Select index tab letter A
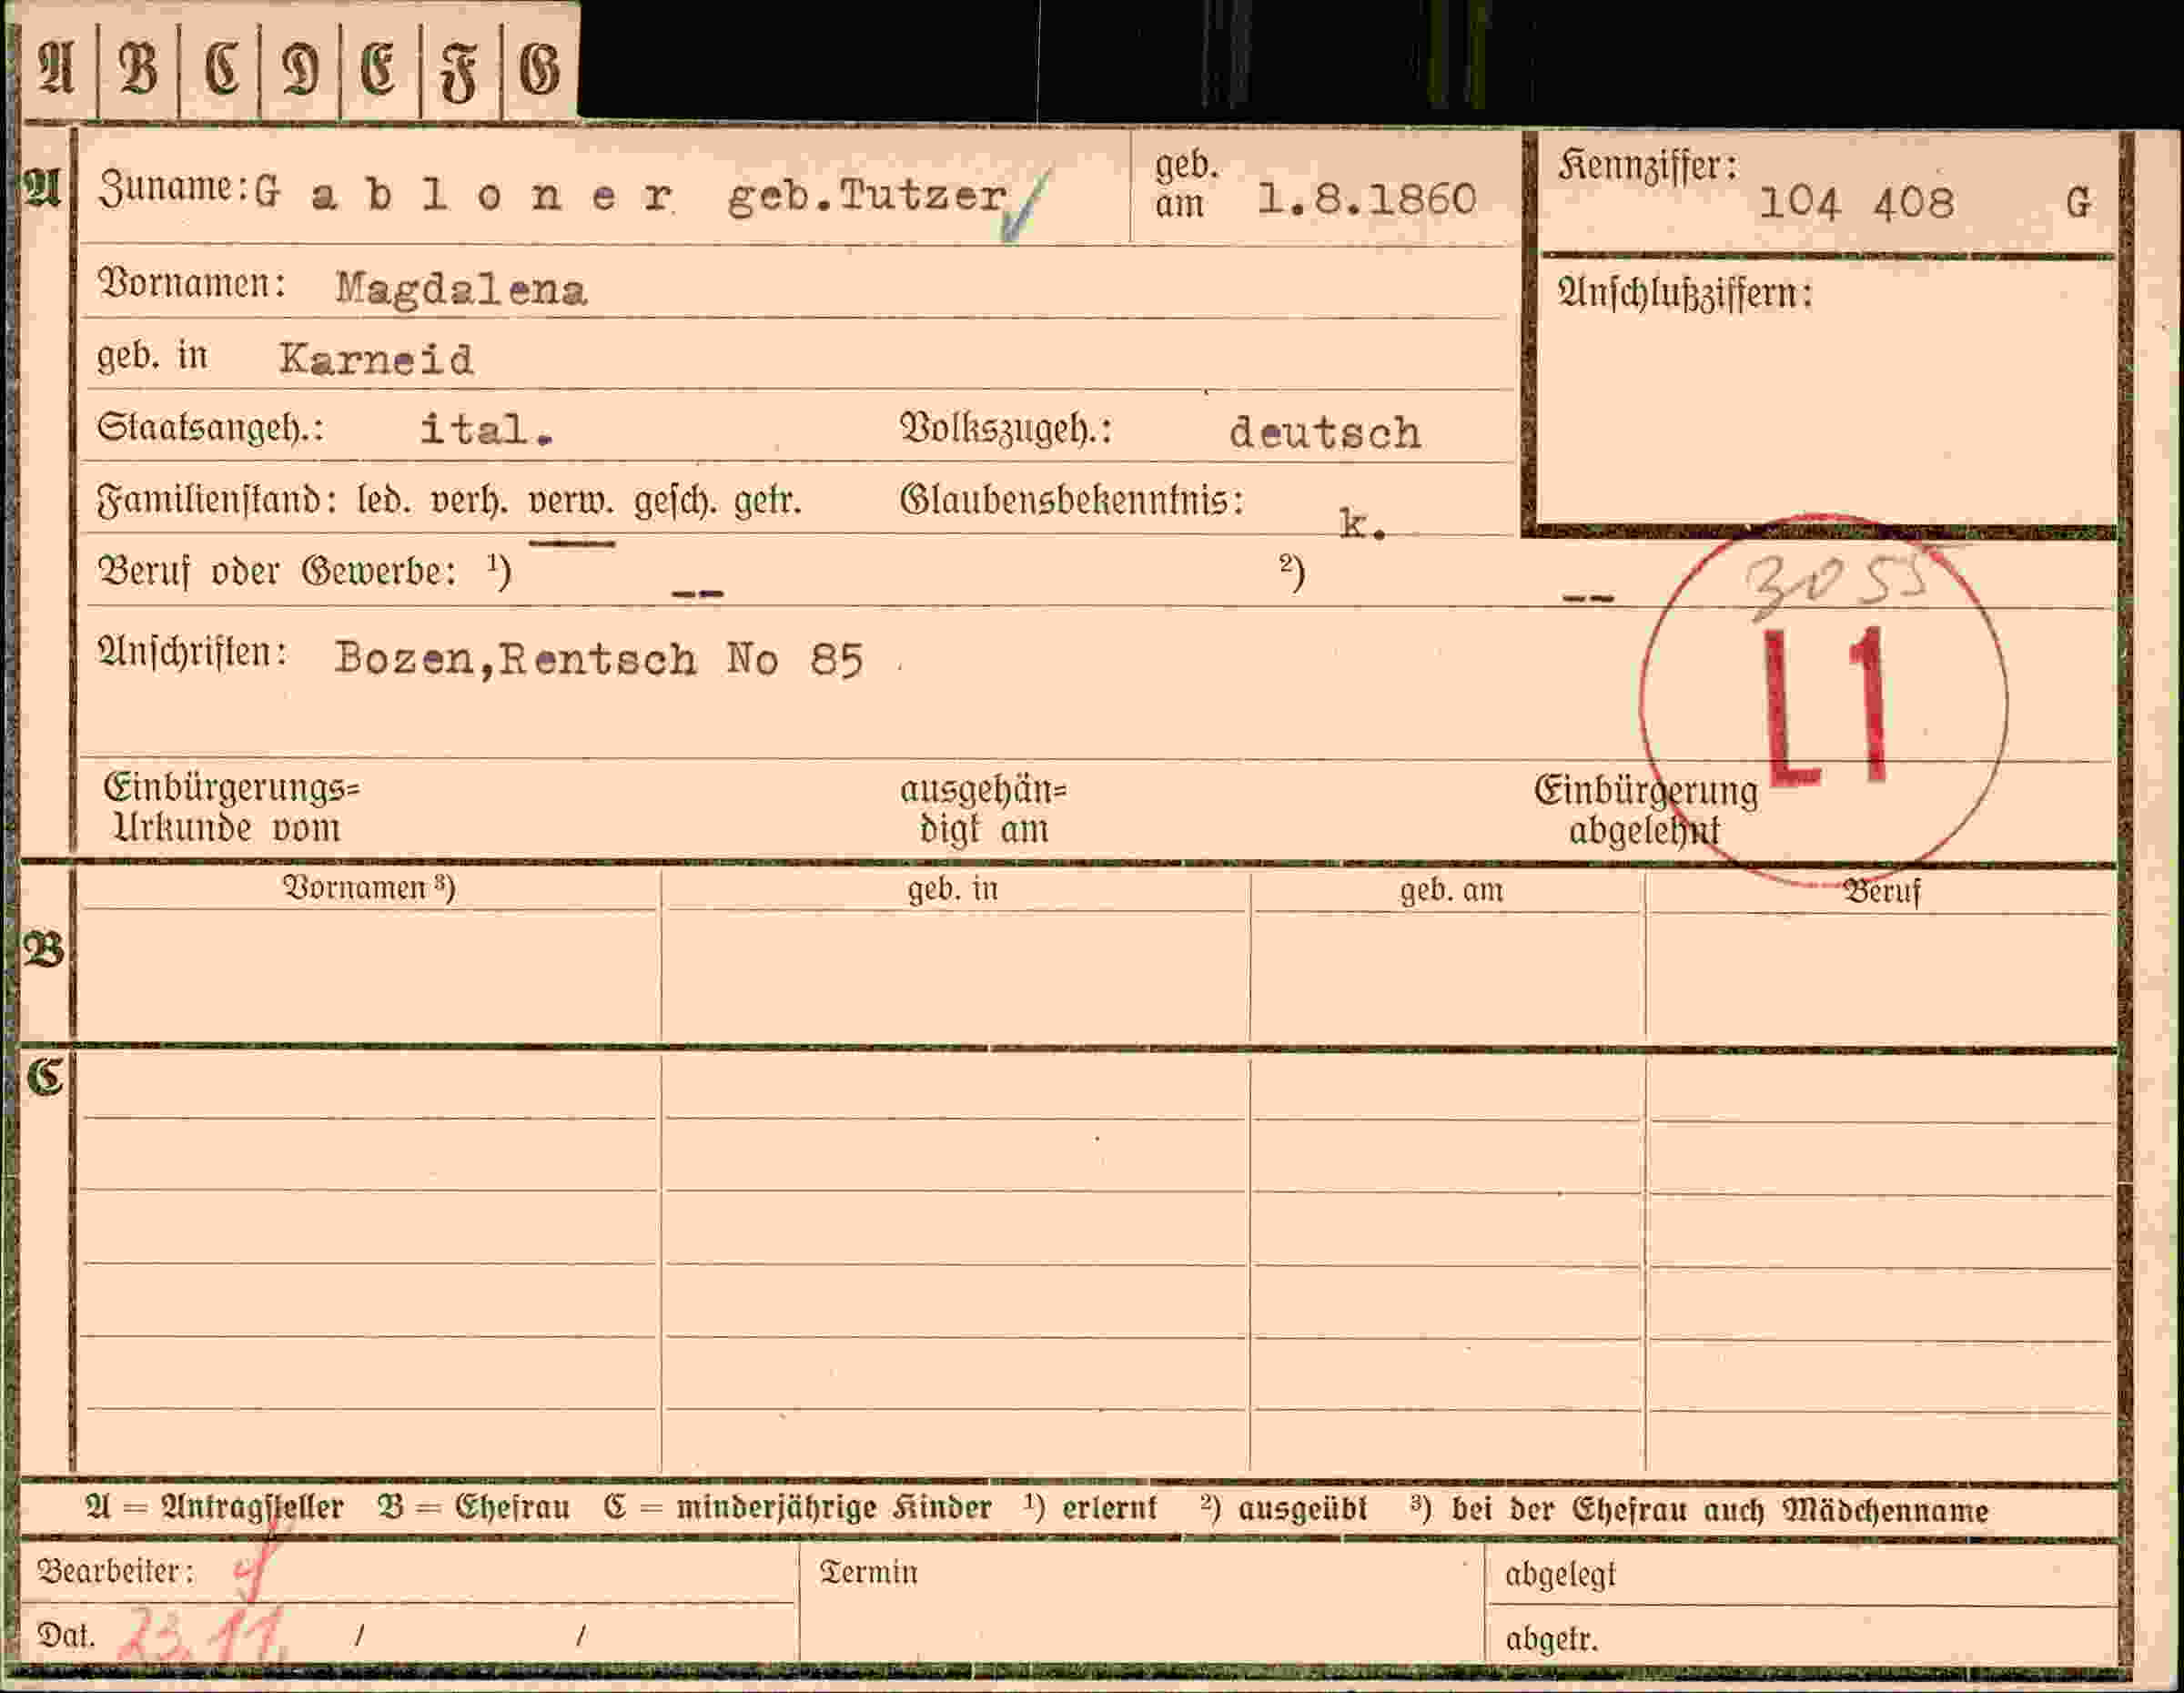The height and width of the screenshot is (1693, 2184). click(57, 69)
